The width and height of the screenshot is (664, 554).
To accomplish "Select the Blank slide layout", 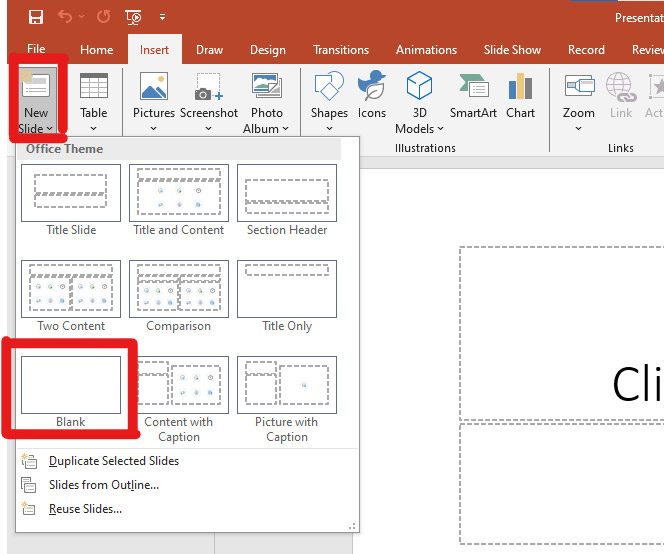I will pos(71,386).
